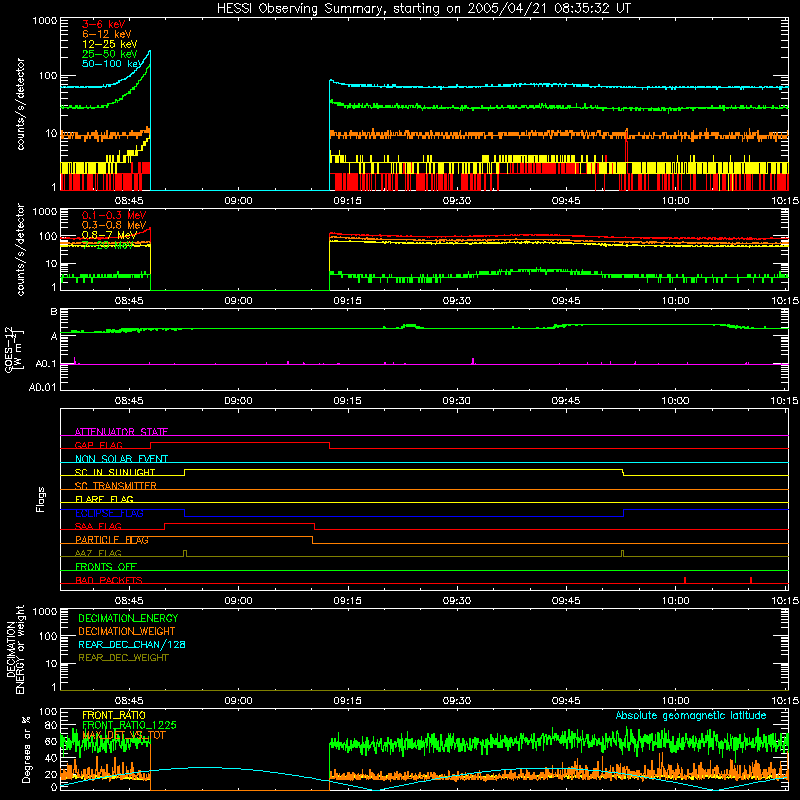The image size is (800, 800).
Task: Select the green FRONT_RATIO_1225 legend label
Action: 129,725
